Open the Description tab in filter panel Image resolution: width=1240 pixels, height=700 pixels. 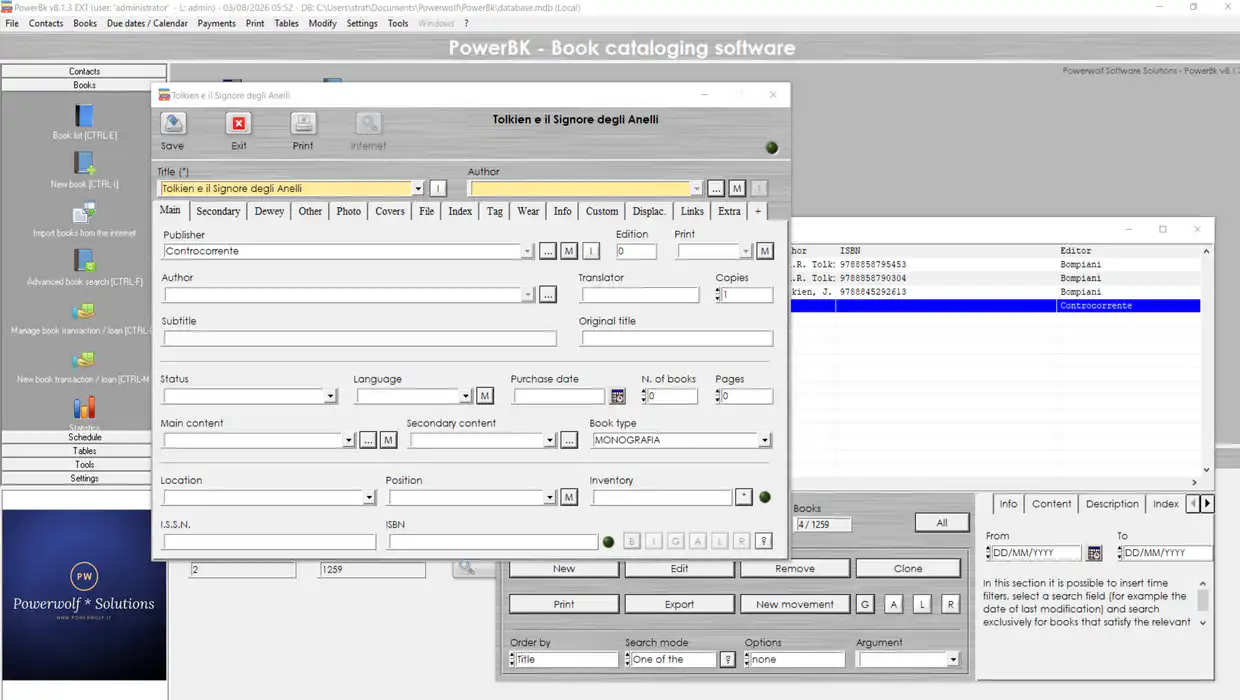coord(1112,504)
